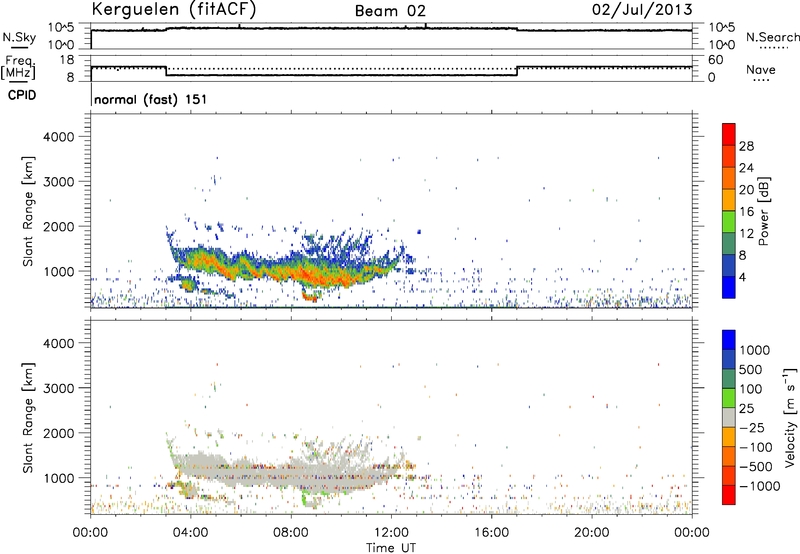Click the 'Power [dB]' colorbar label
Screen dimensions: 800x554
coord(764,211)
